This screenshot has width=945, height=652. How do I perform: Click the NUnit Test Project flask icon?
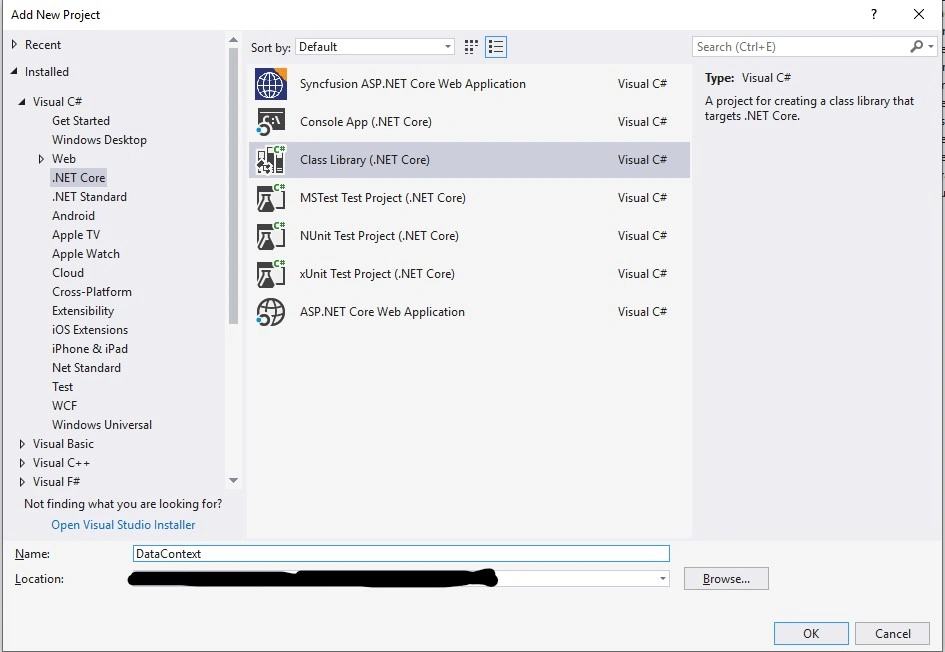point(271,236)
